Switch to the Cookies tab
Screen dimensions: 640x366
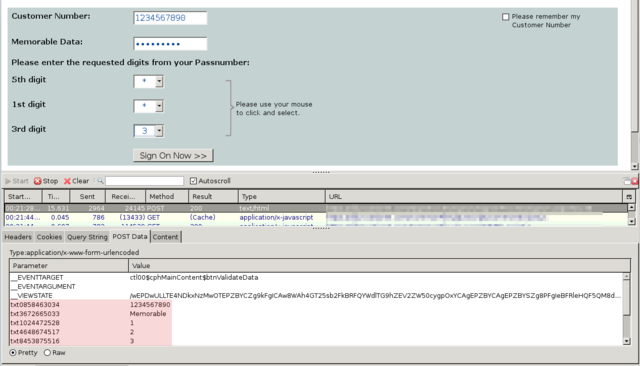click(49, 237)
